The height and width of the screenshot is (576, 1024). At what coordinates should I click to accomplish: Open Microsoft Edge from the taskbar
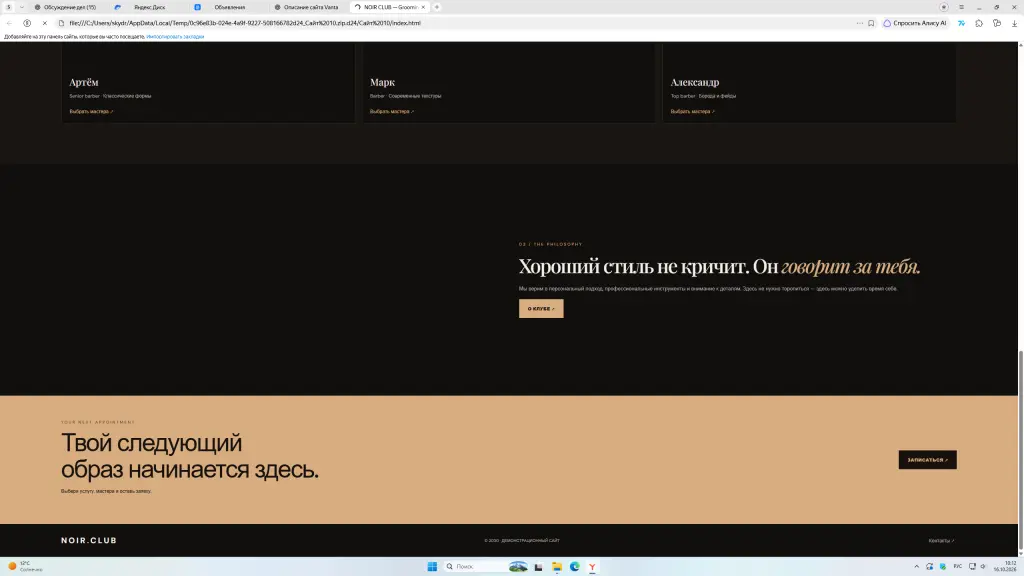point(575,566)
